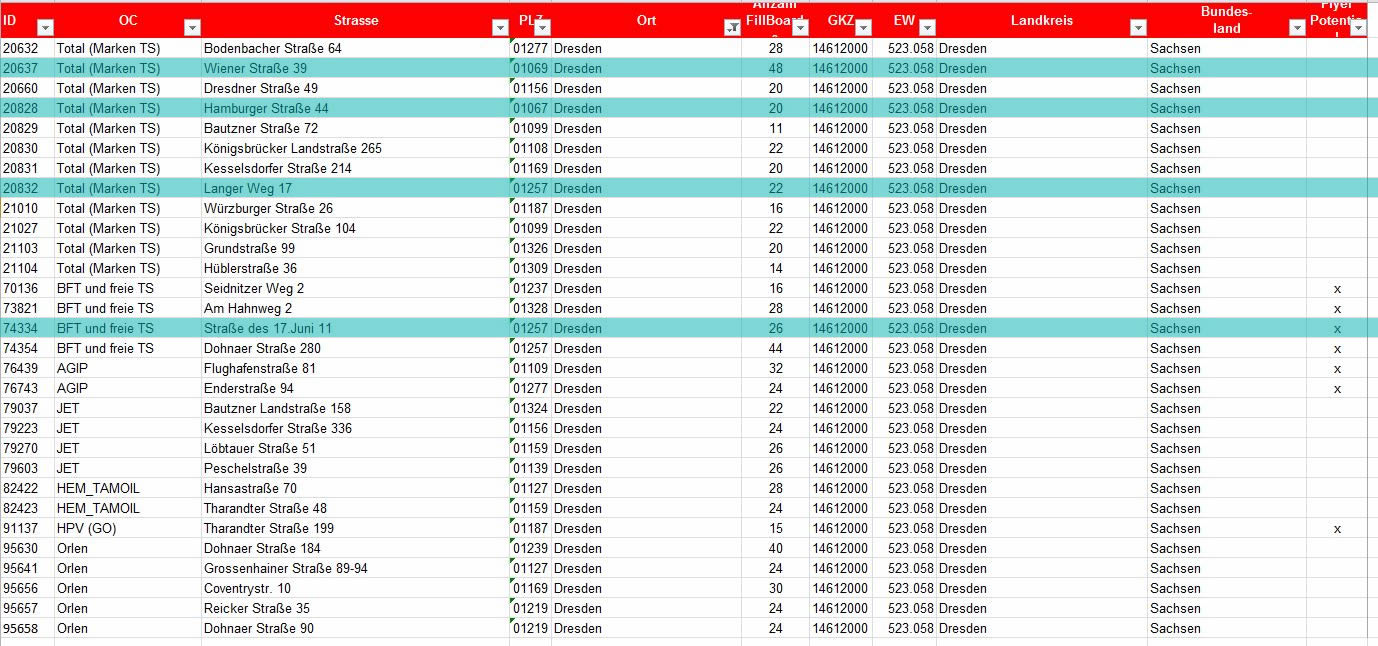Select the ID cell 91137

pyautogui.click(x=27, y=528)
